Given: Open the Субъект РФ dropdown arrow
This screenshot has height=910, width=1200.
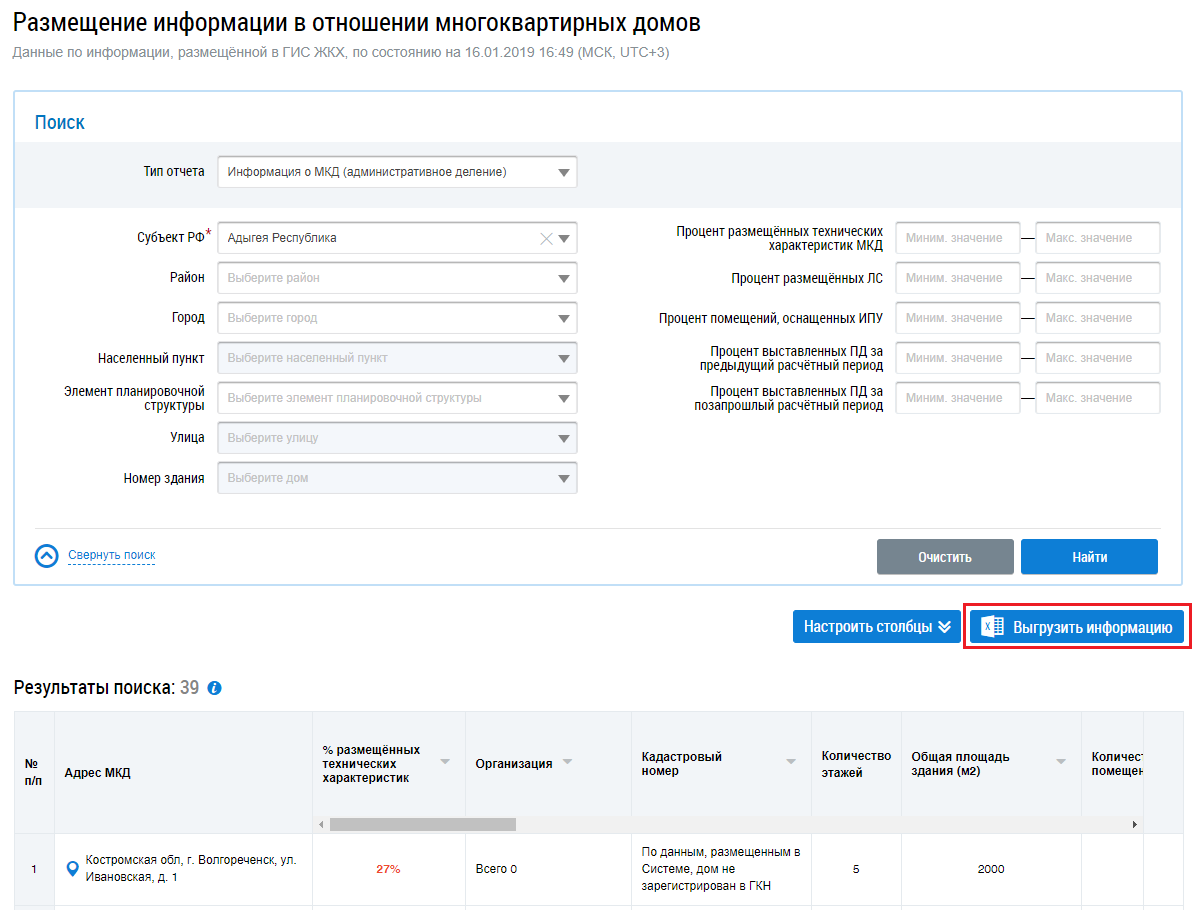Looking at the screenshot, I should click(x=565, y=238).
